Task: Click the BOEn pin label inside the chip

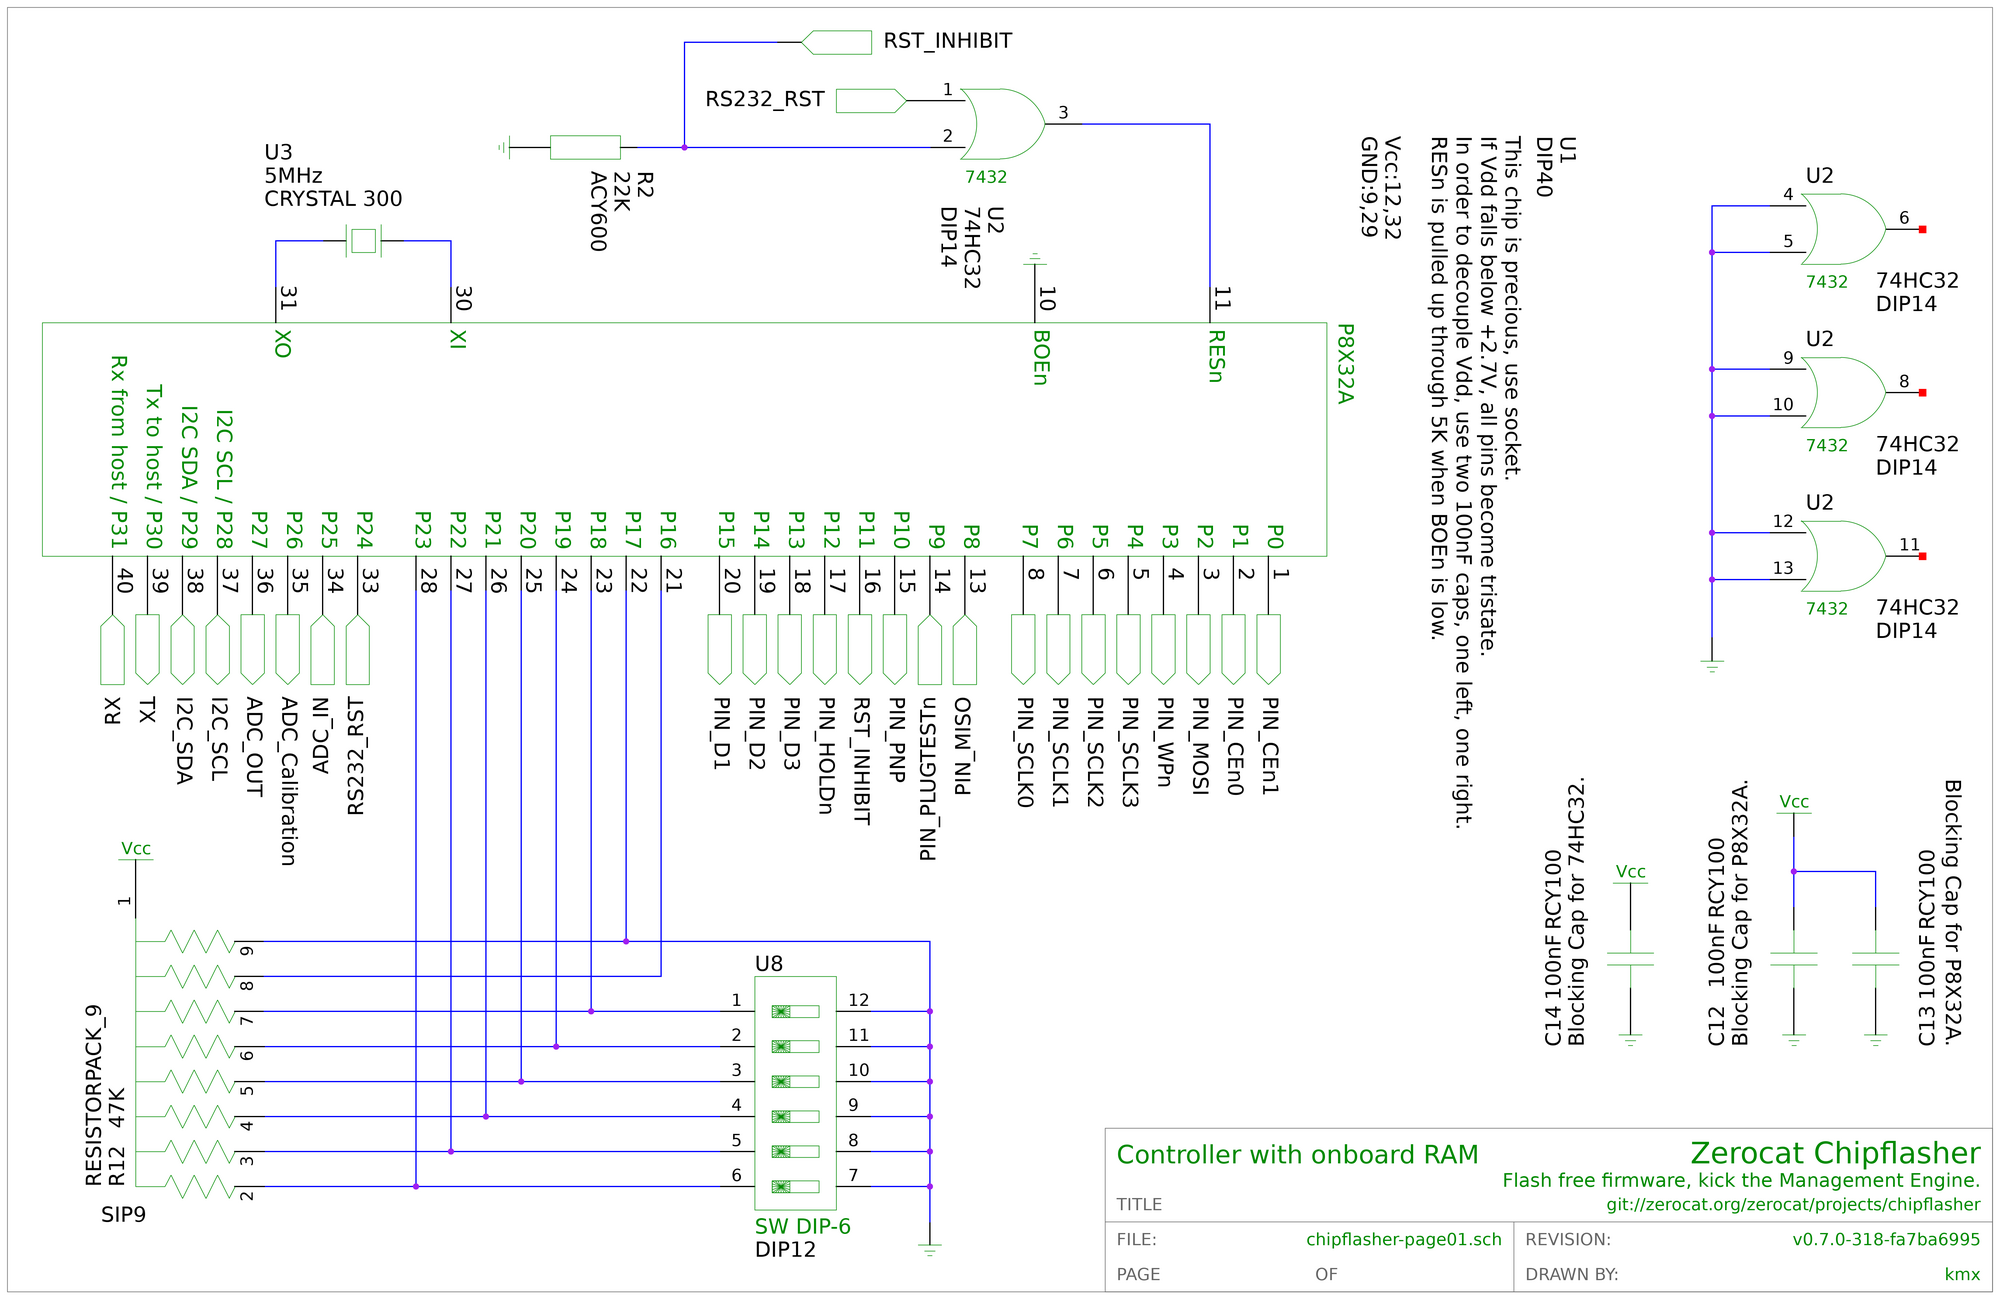Action: [x=1041, y=357]
